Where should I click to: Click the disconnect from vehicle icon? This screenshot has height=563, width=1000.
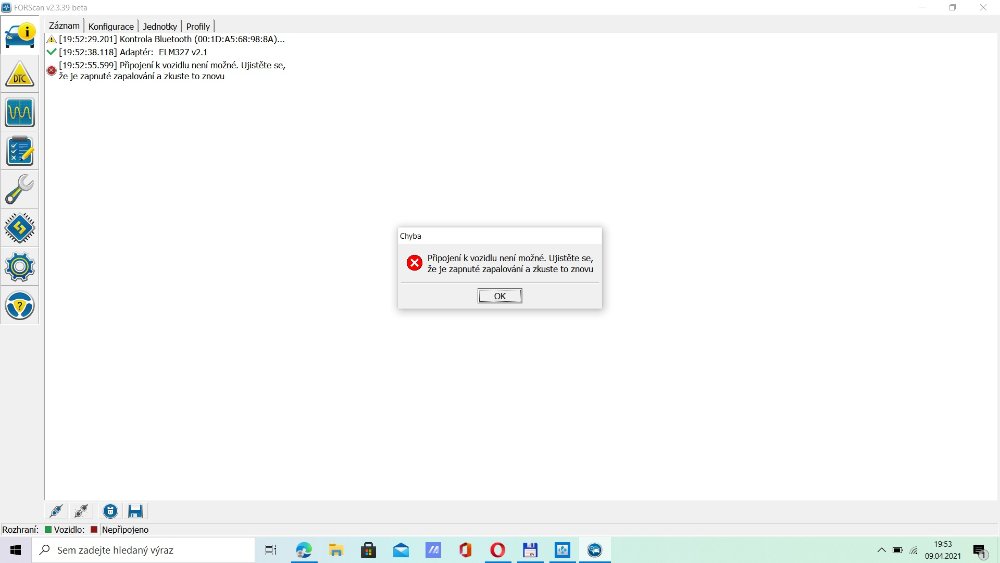click(82, 511)
